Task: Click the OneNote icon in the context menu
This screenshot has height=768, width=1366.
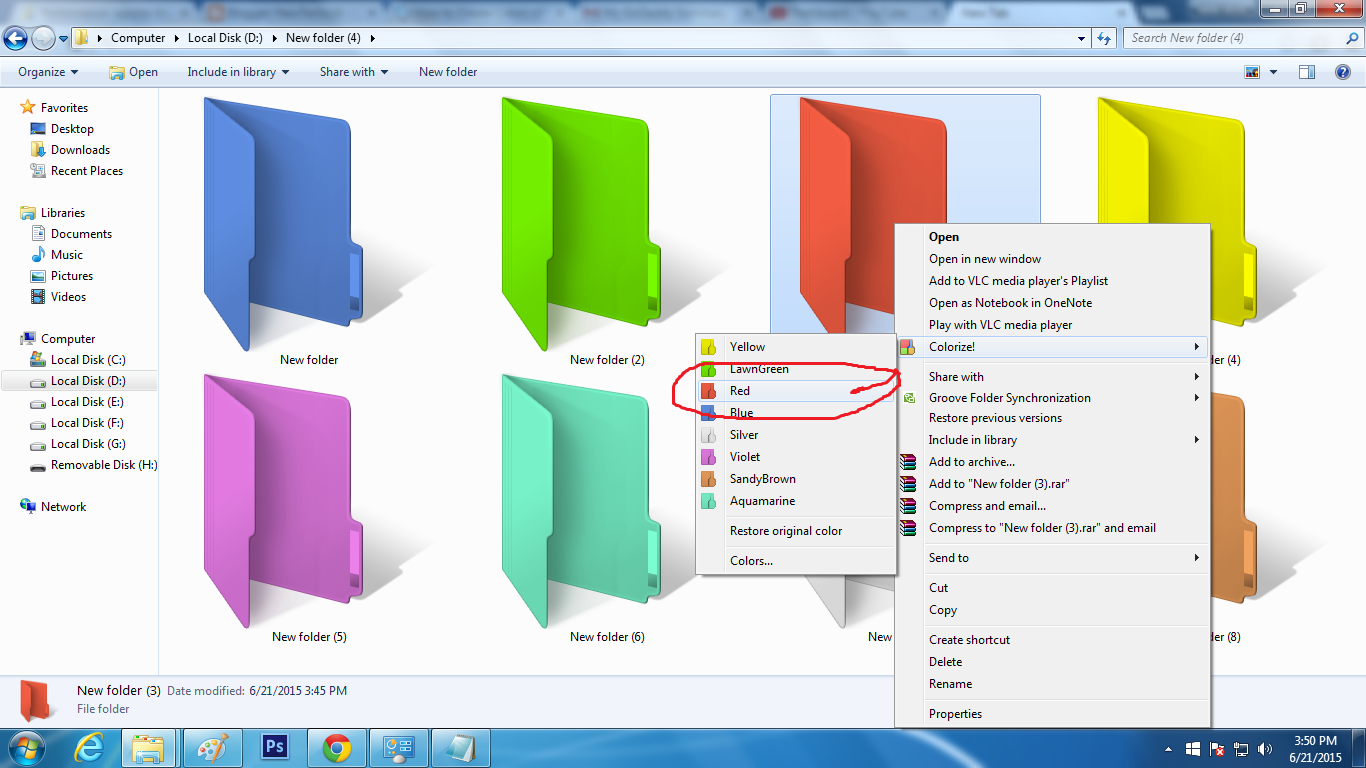Action: pos(908,303)
